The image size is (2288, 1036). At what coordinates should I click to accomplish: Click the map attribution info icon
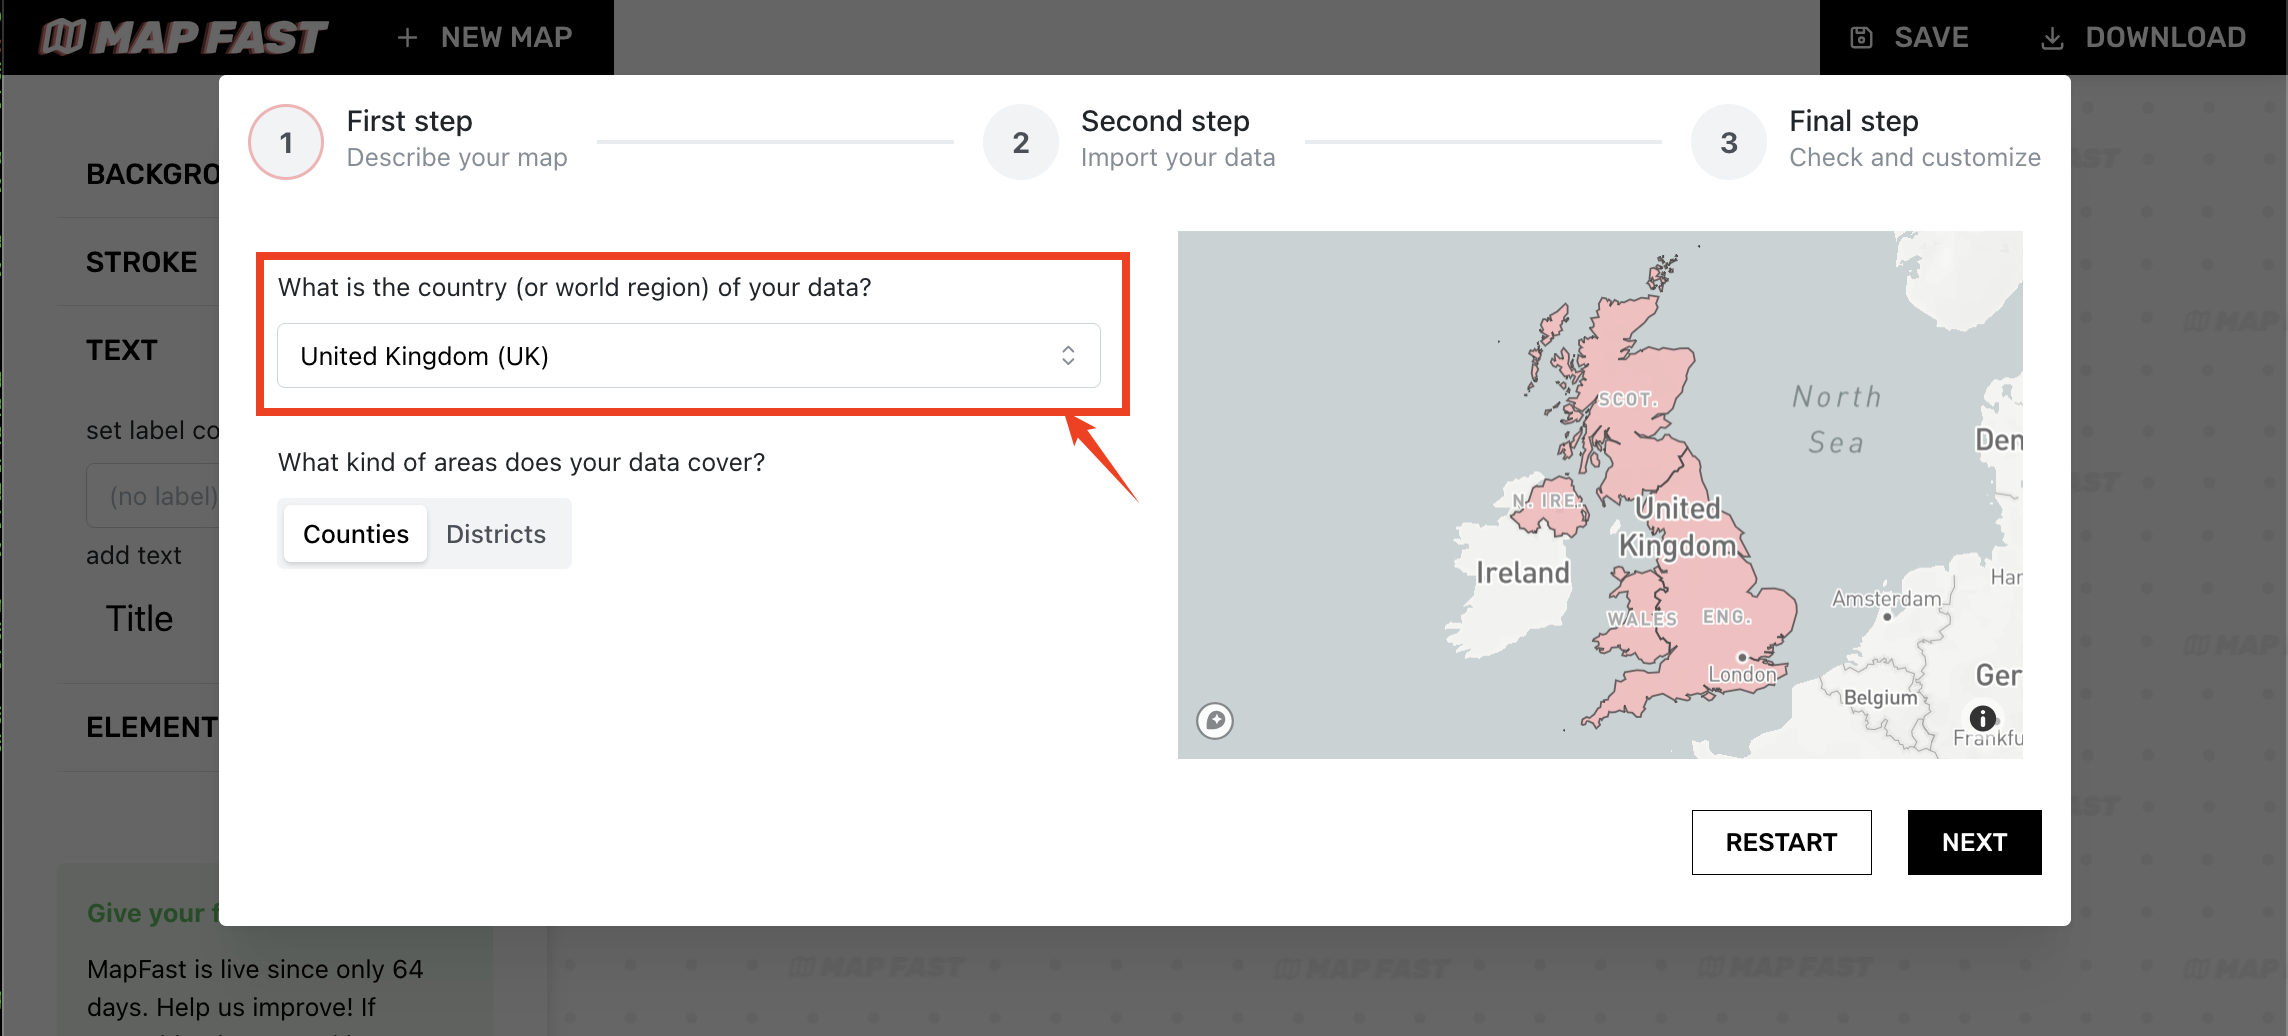click(1982, 718)
